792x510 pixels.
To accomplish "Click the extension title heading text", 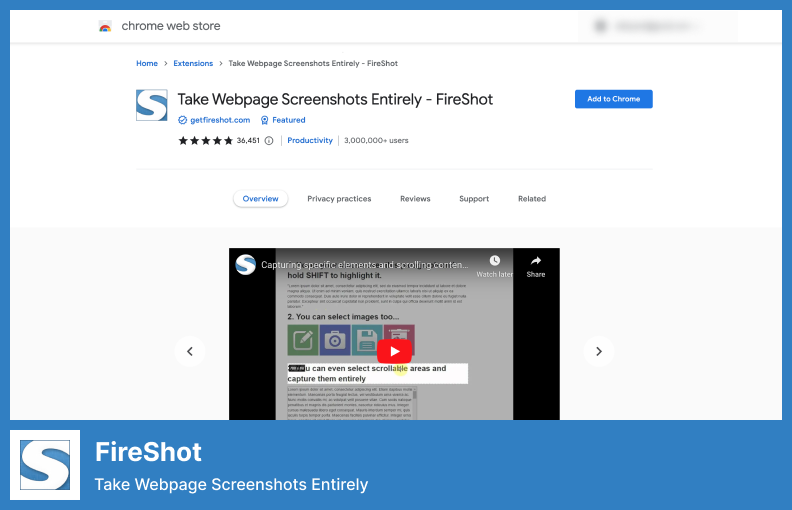I will [x=335, y=99].
